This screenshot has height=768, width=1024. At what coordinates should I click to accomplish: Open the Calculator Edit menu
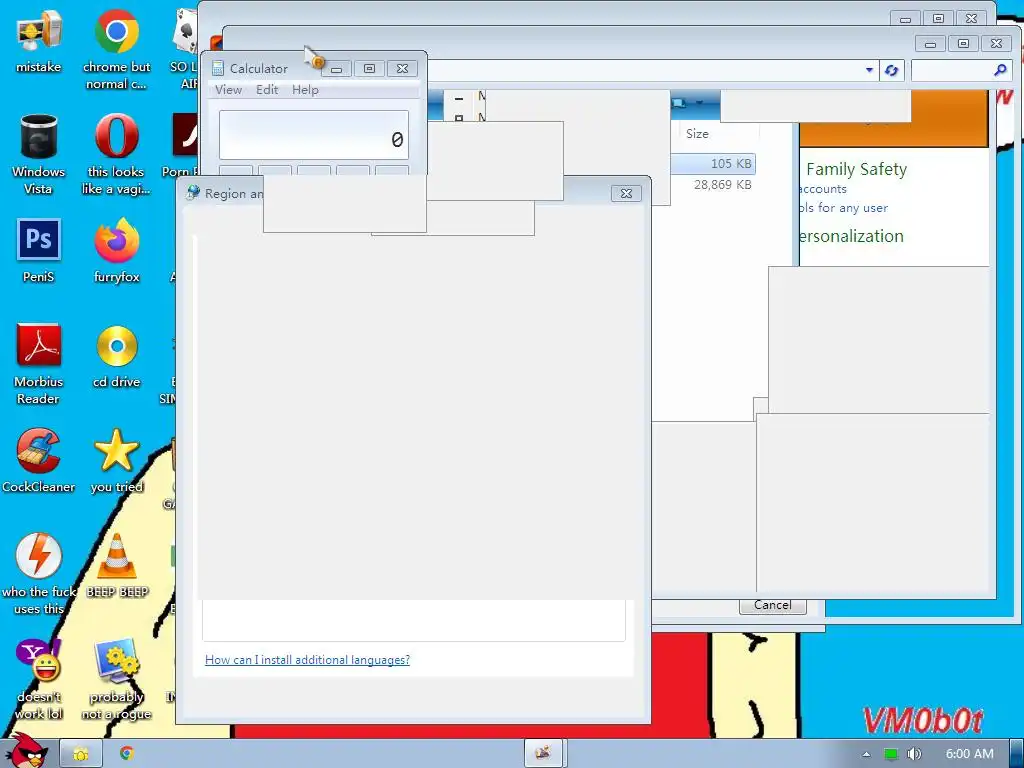click(x=267, y=89)
